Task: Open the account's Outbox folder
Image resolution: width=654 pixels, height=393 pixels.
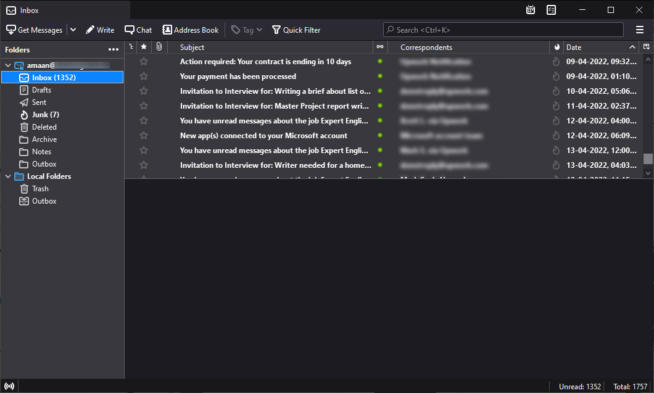Action: tap(62, 164)
